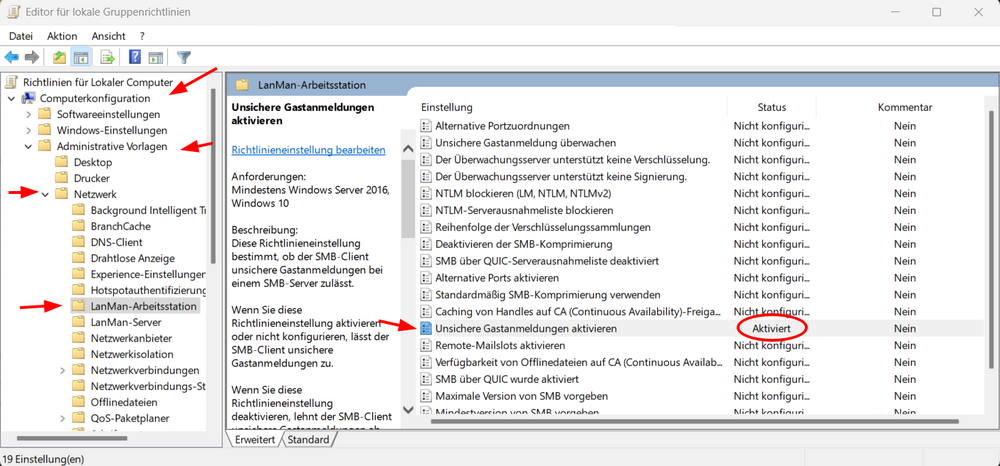1000x466 pixels.
Task: Select NTLM-Serverausnahmeliste blockieren setting
Action: point(524,210)
